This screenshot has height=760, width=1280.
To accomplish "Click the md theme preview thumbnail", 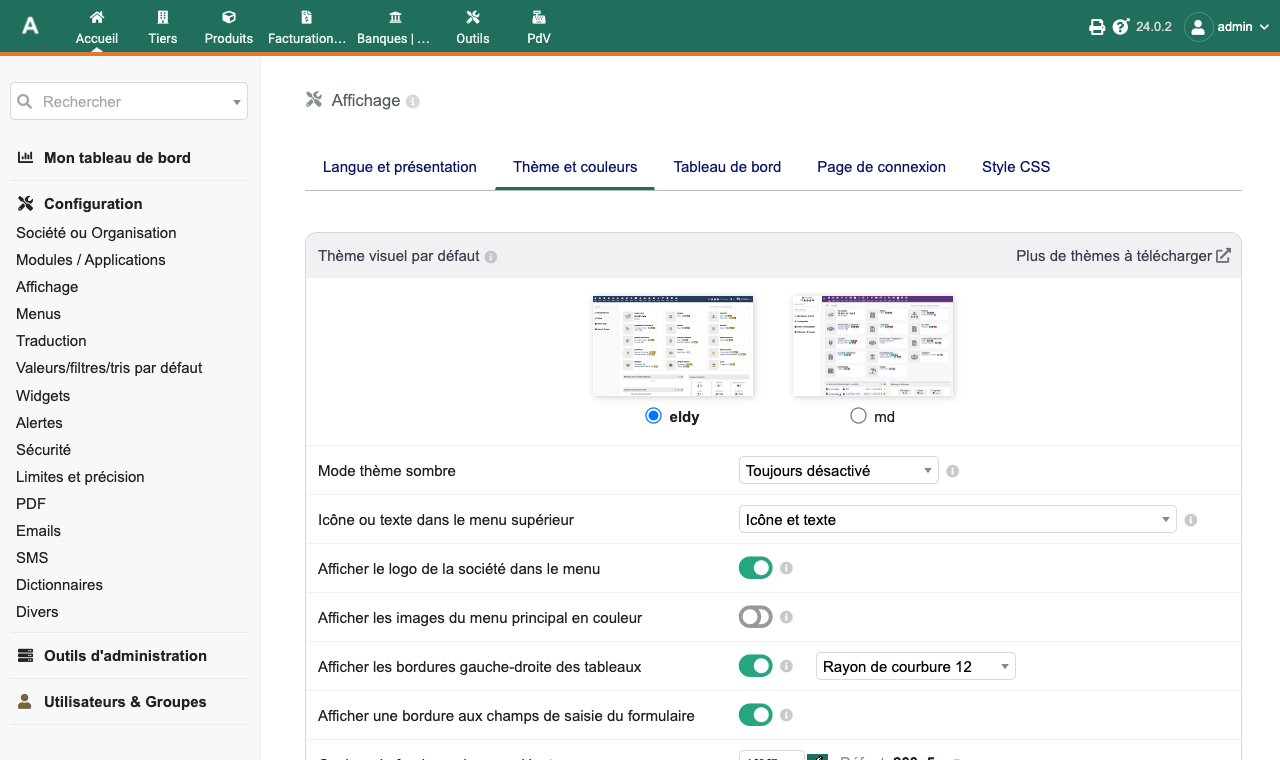I will 873,346.
